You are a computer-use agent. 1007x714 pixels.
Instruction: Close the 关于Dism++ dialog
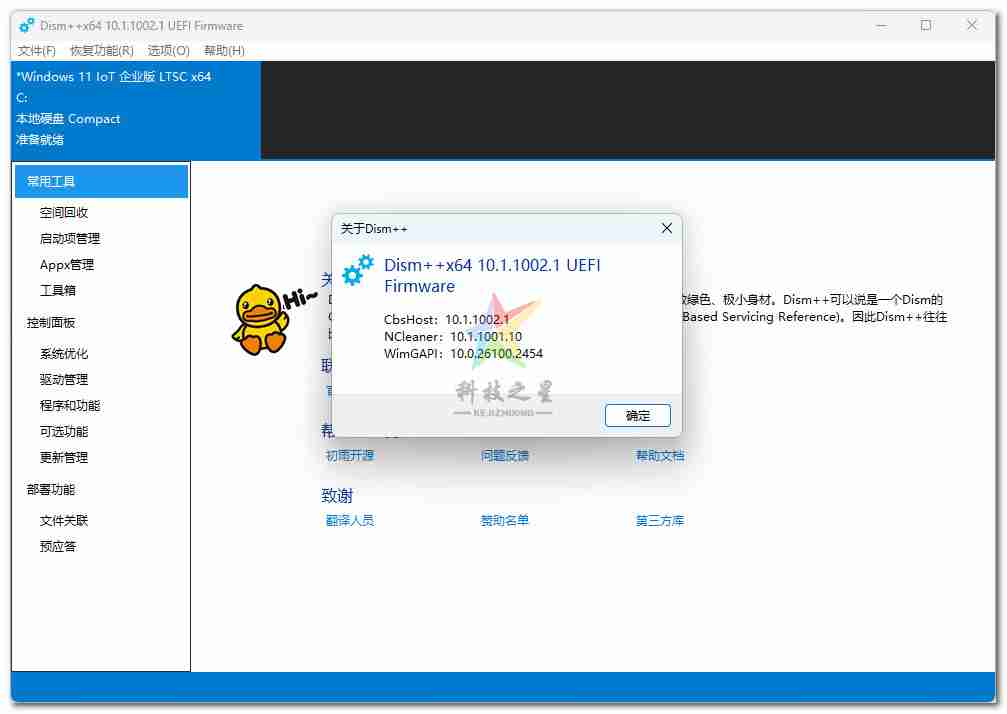(x=666, y=228)
